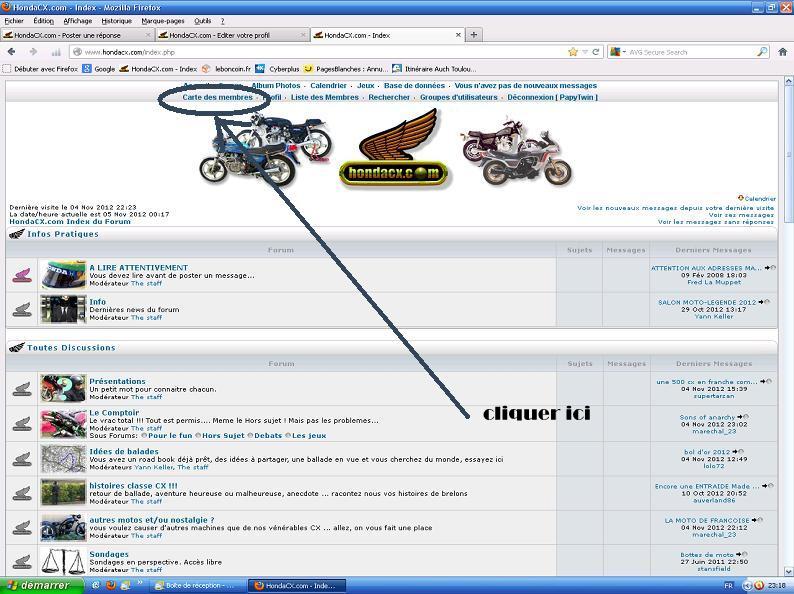Image resolution: width=794 pixels, height=594 pixels.
Task: Open the PagesBlanches bookmark
Action: click(346, 69)
